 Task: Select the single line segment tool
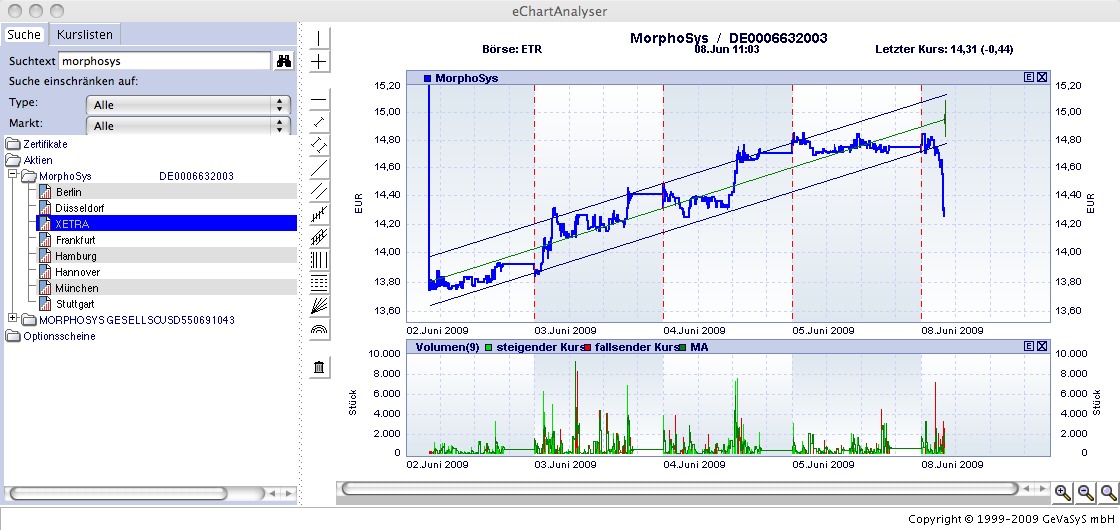click(x=319, y=123)
